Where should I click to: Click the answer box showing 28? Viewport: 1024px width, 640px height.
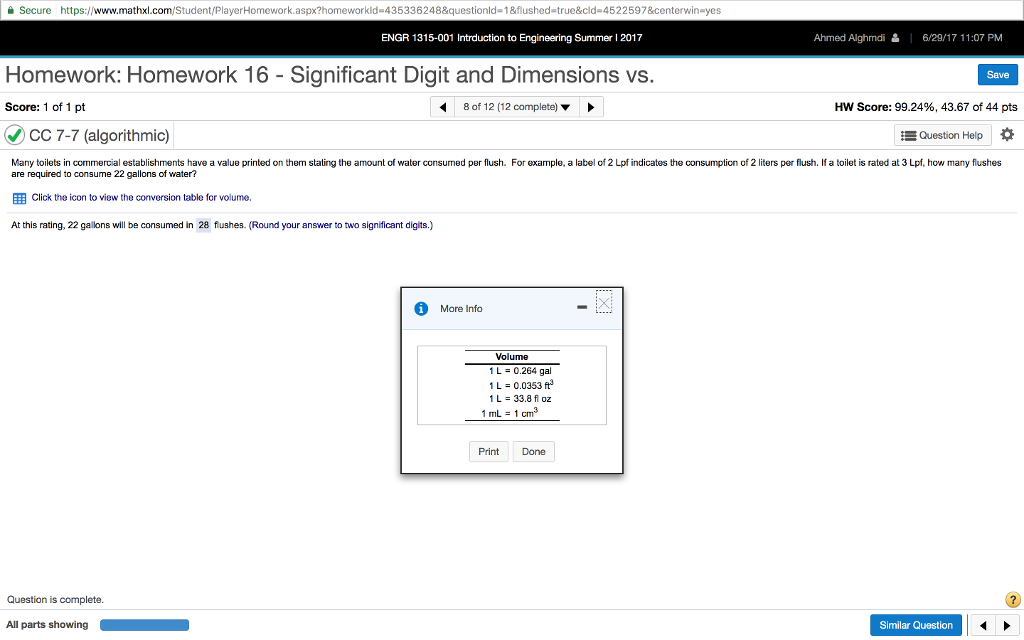tap(204, 225)
